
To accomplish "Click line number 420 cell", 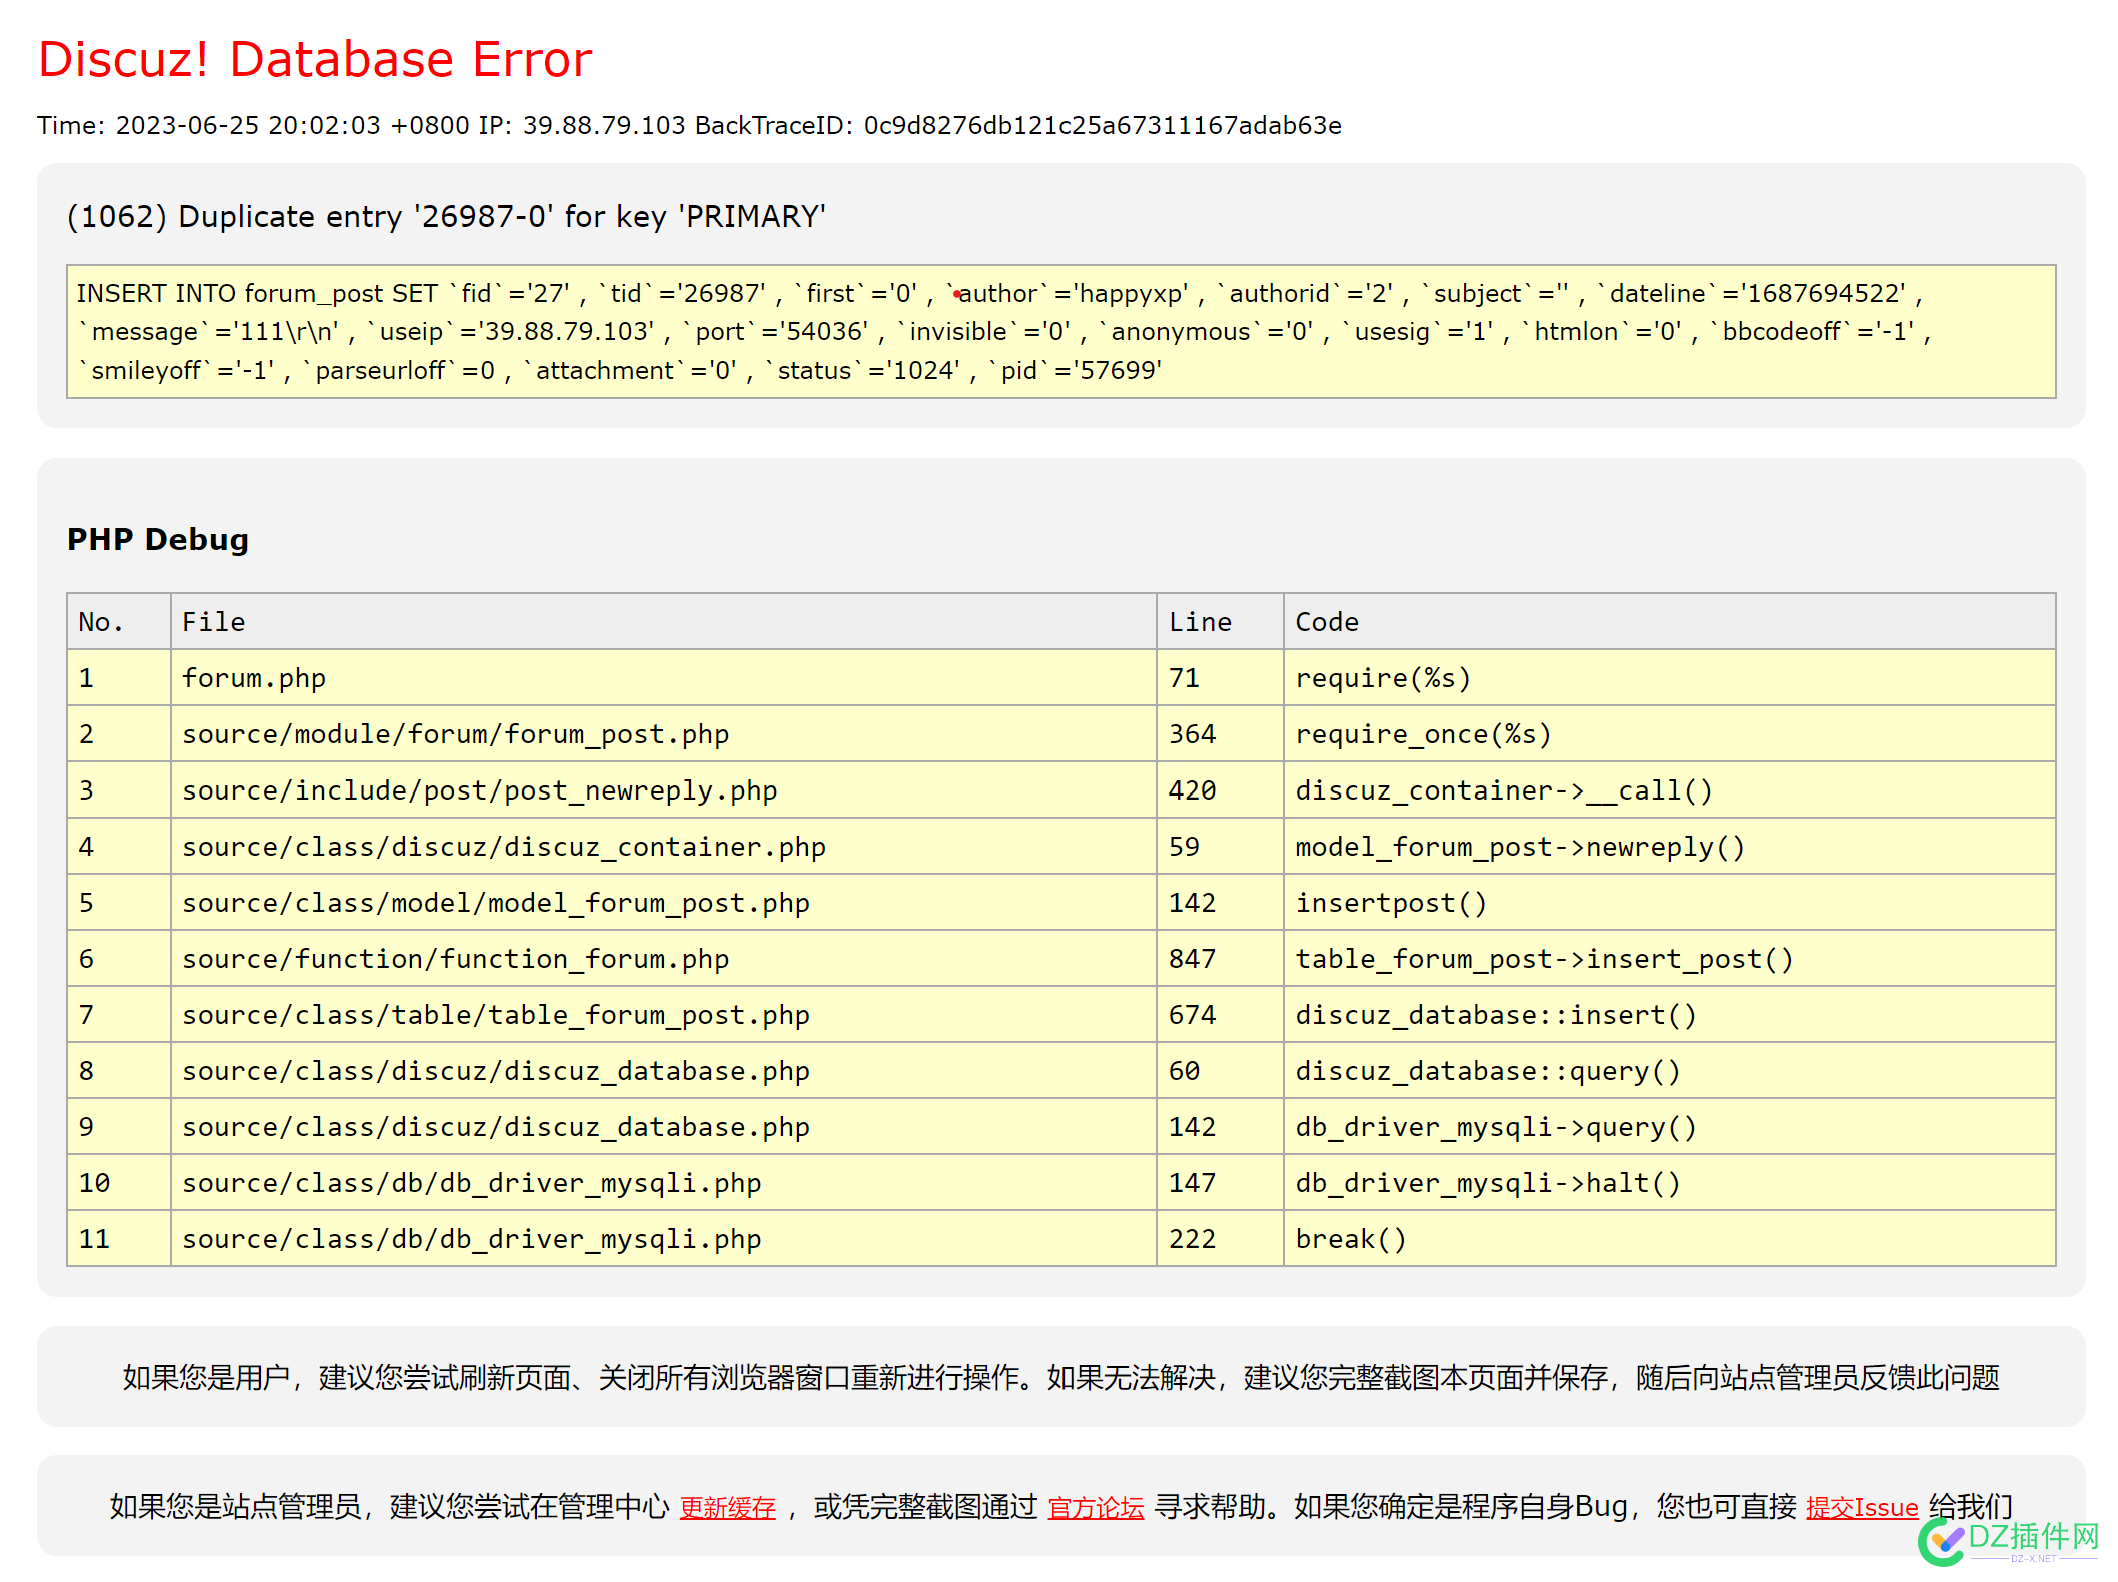I will (x=1220, y=790).
